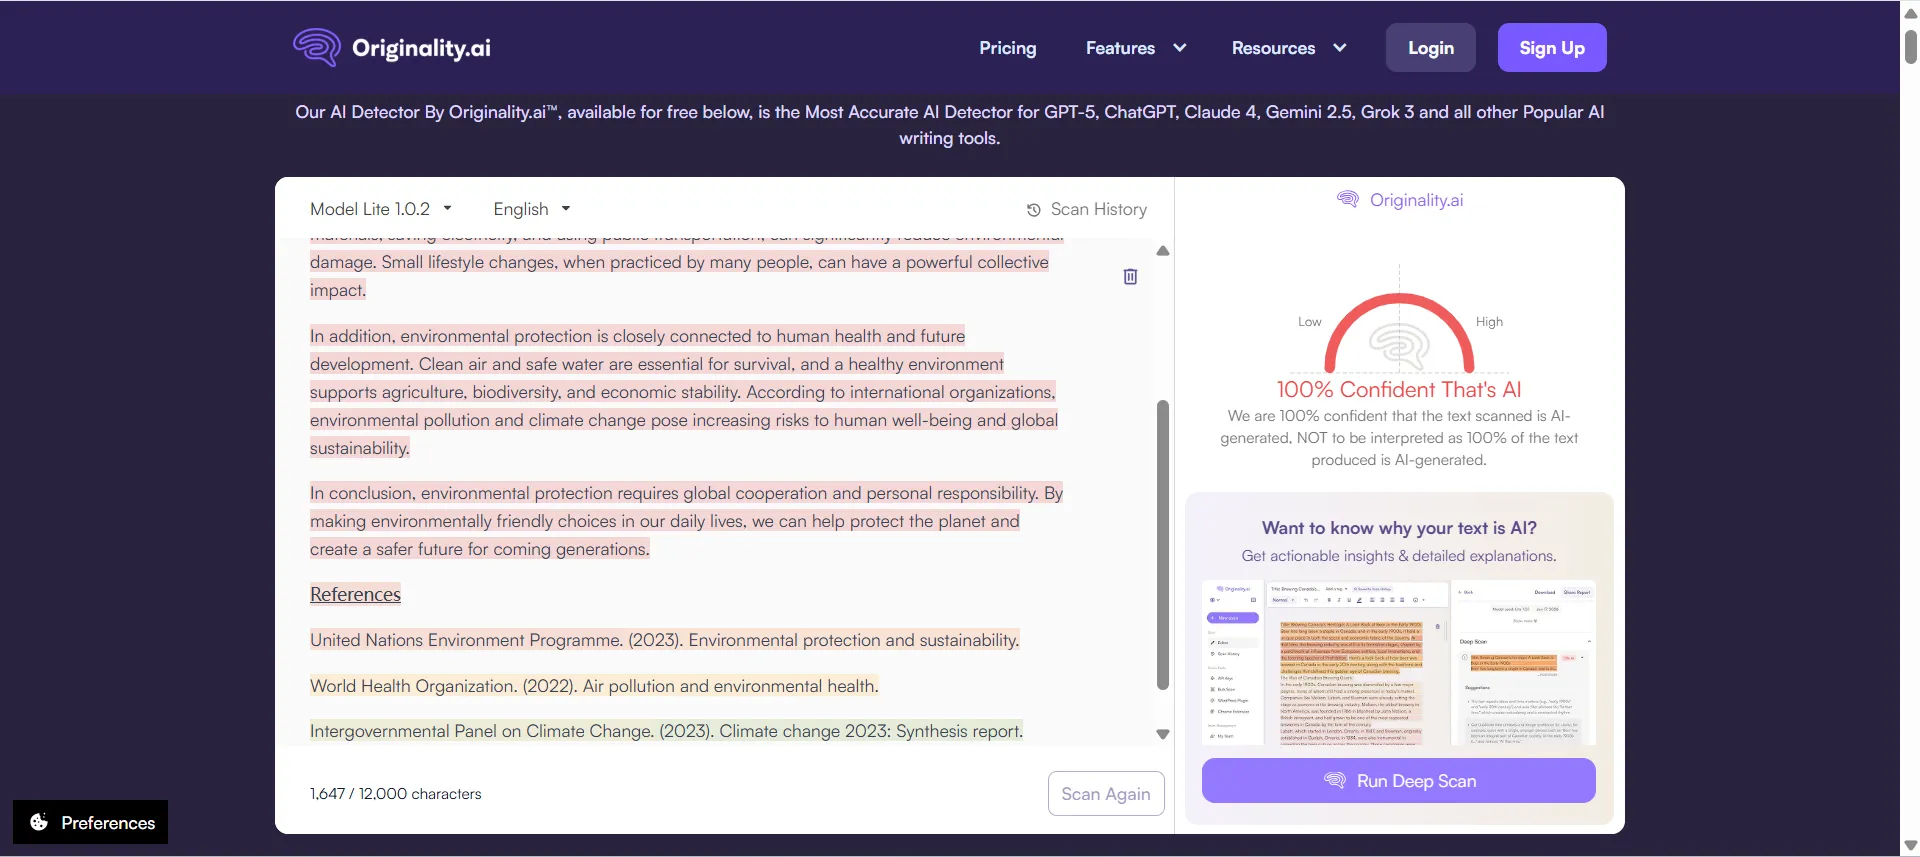Click the '1,647 / 12,000 characters' counter
Image resolution: width=1920 pixels, height=857 pixels.
pyautogui.click(x=395, y=794)
